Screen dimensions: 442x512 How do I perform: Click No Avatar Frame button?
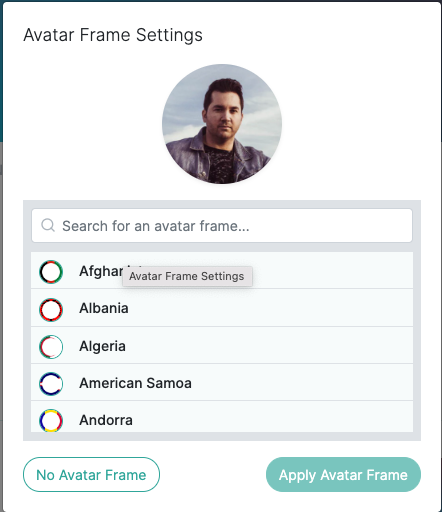(91, 474)
